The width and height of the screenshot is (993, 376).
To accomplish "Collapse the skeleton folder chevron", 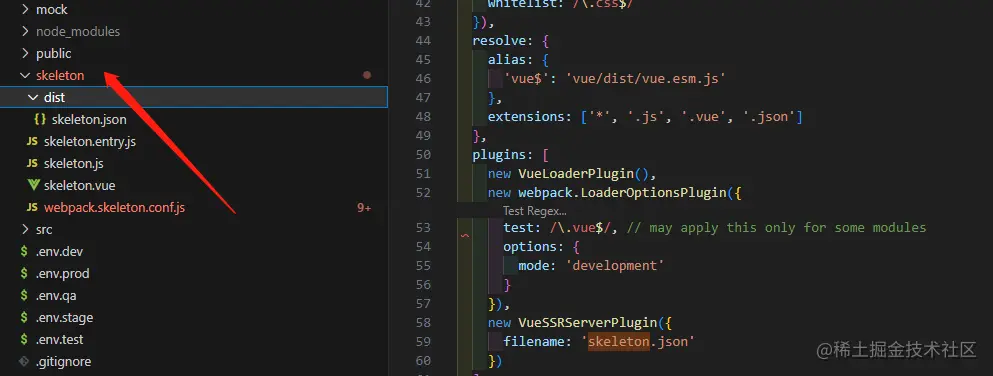I will click(25, 75).
